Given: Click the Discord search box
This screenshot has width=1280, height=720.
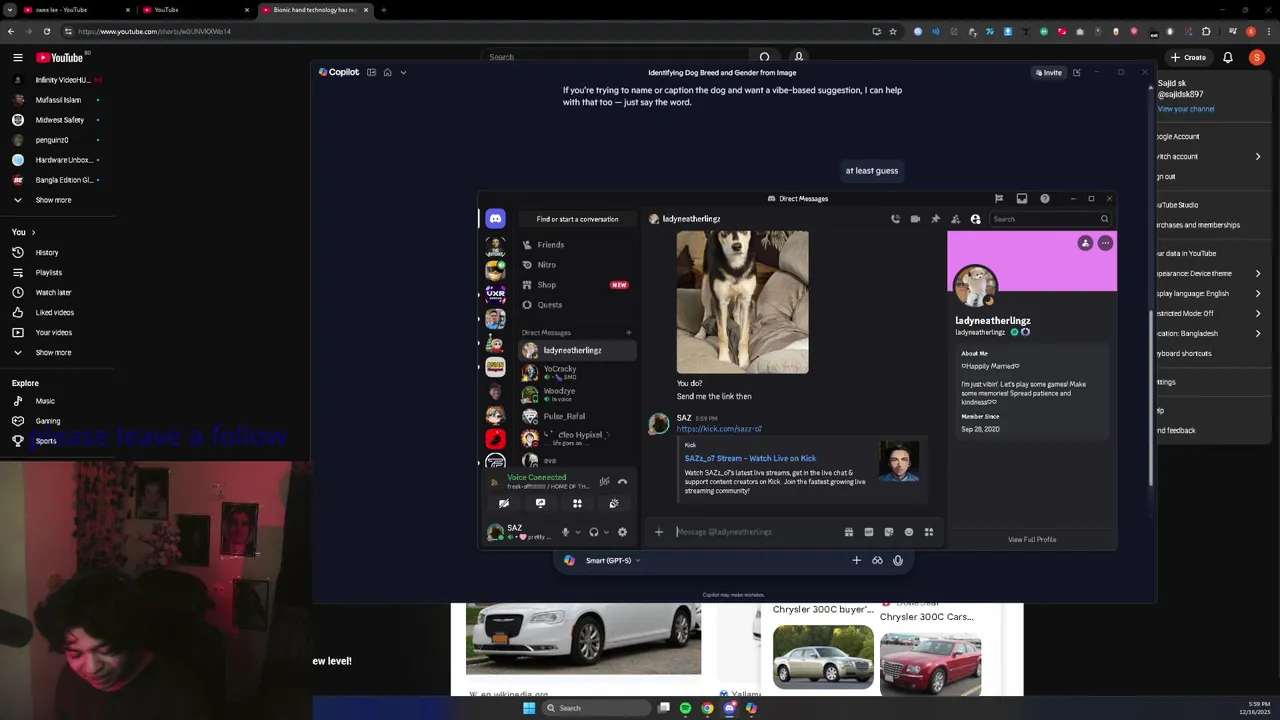Looking at the screenshot, I should point(1050,219).
